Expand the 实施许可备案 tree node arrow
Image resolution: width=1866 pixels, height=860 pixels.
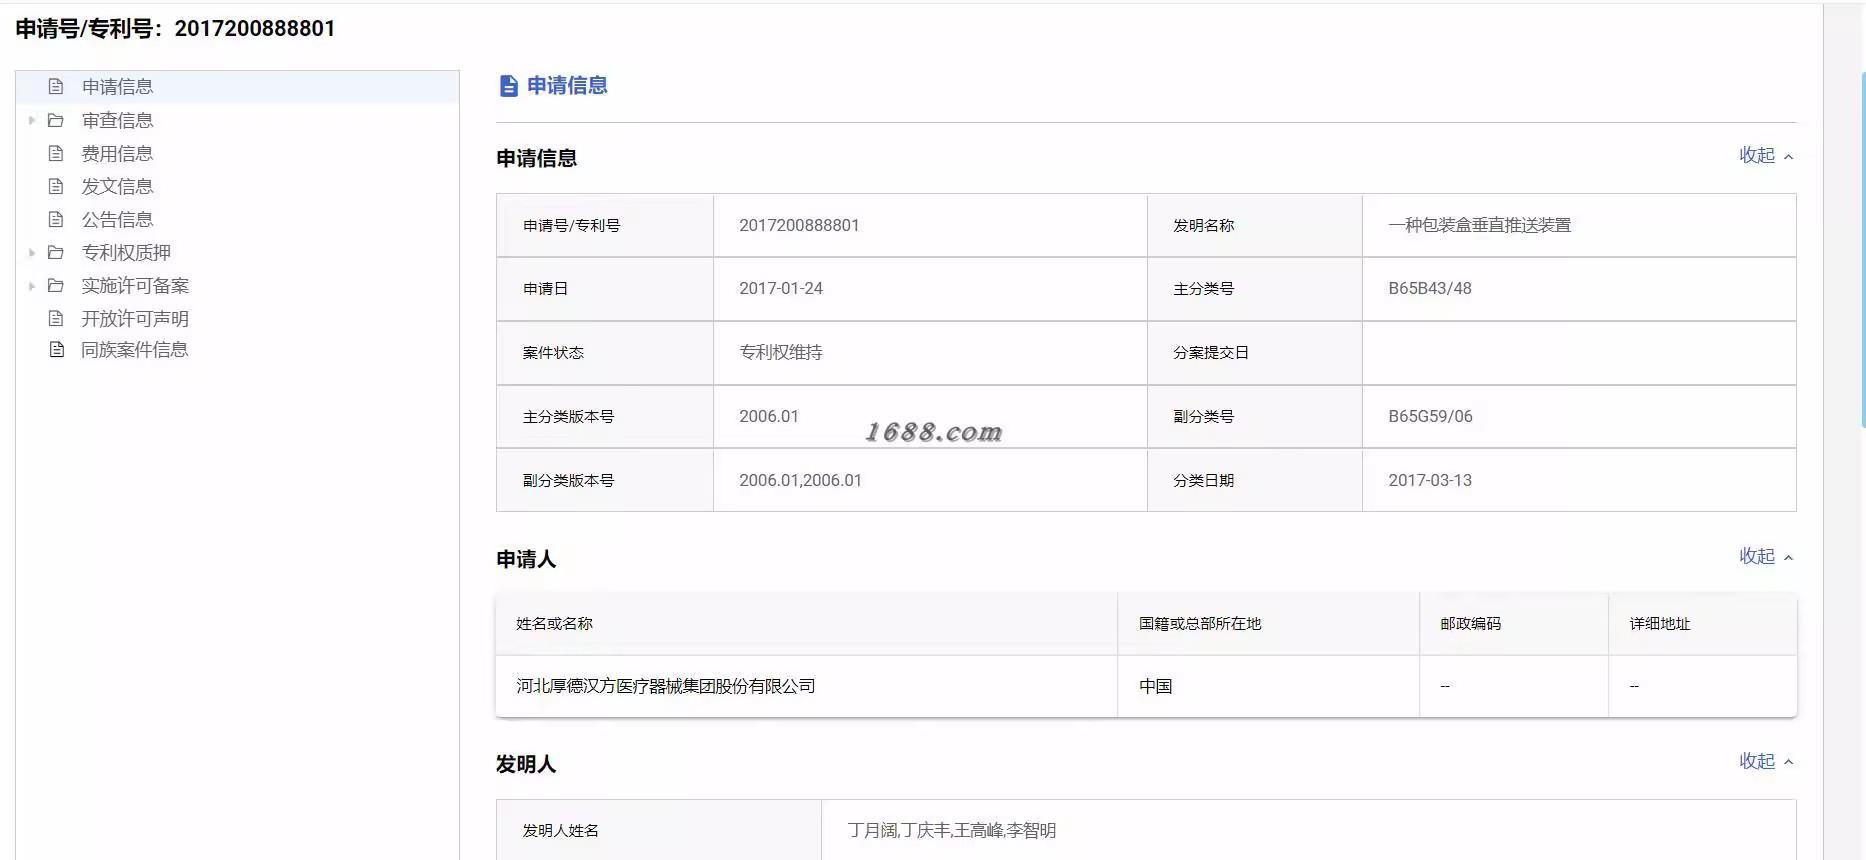coord(32,285)
